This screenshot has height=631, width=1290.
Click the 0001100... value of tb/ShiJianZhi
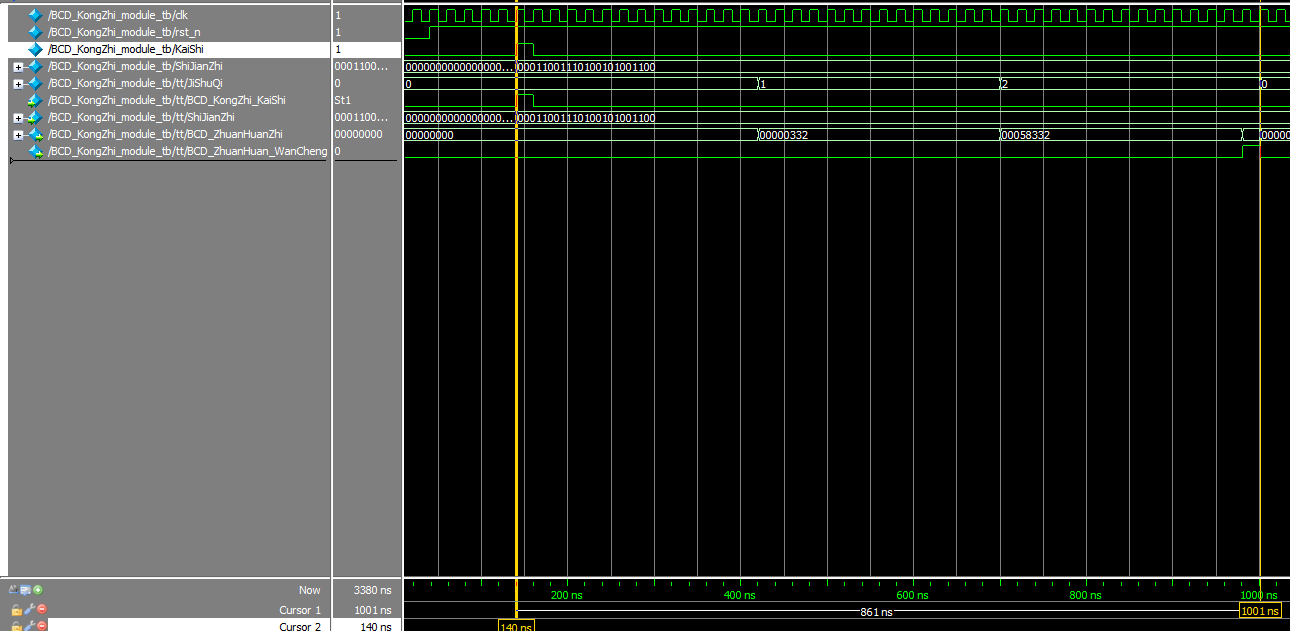(360, 66)
